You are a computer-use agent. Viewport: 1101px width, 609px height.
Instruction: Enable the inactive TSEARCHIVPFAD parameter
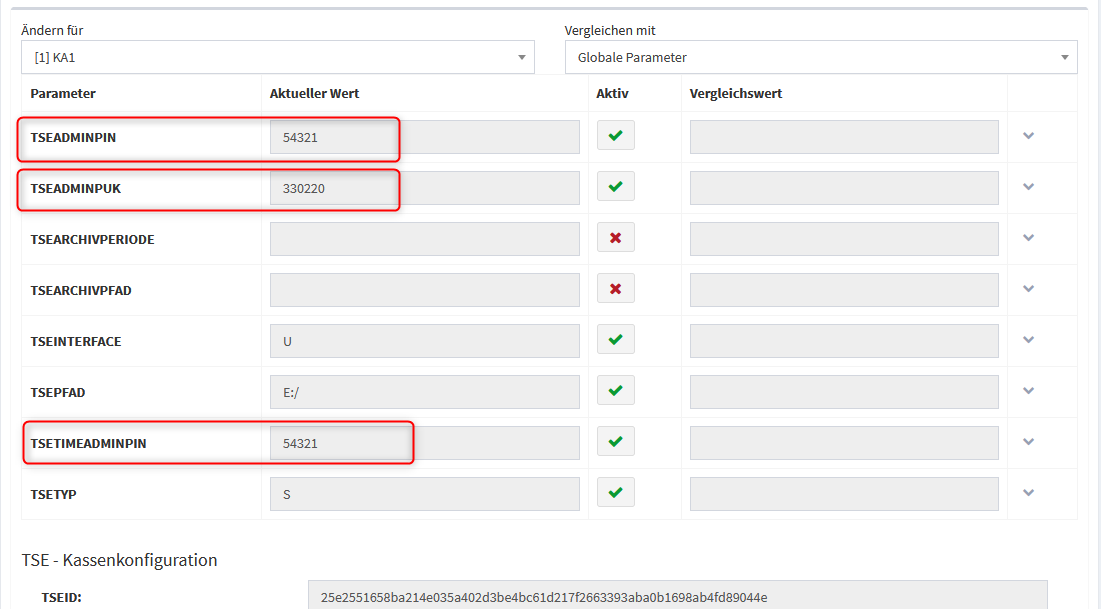pos(615,289)
